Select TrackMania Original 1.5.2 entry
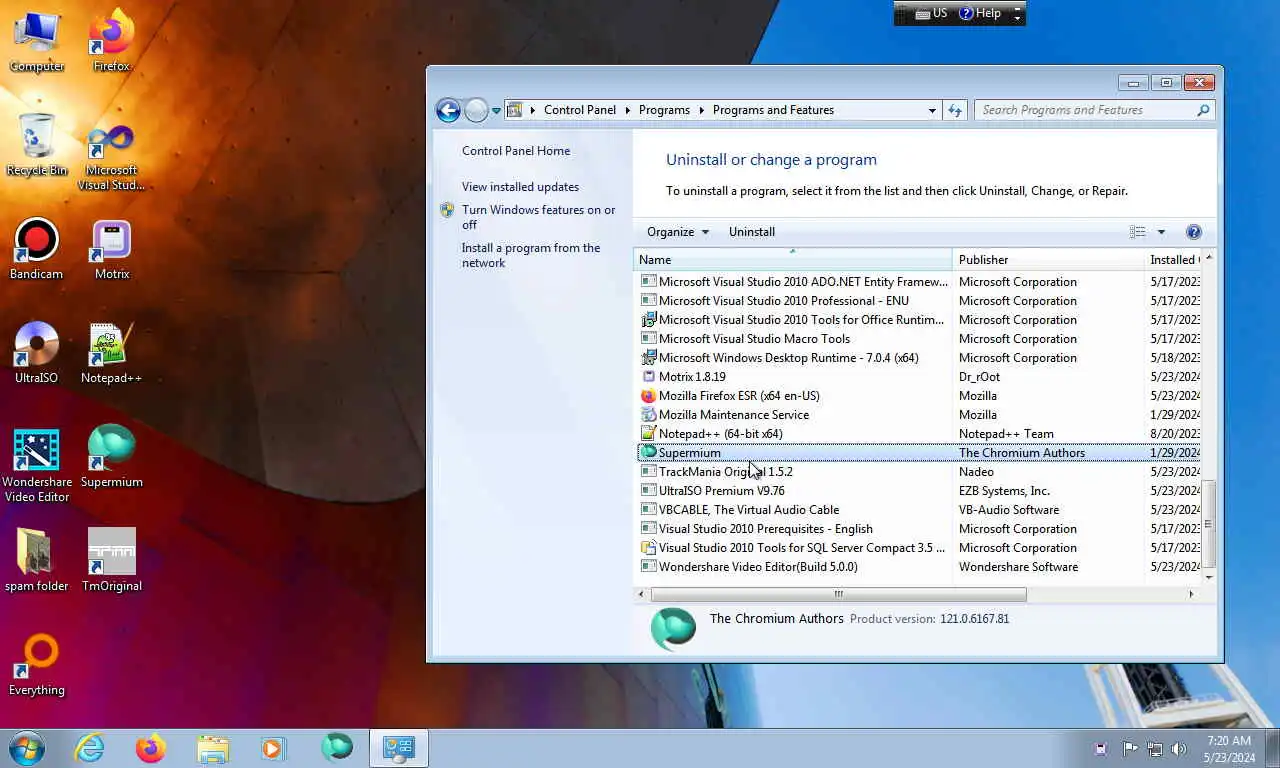 (x=918, y=472)
